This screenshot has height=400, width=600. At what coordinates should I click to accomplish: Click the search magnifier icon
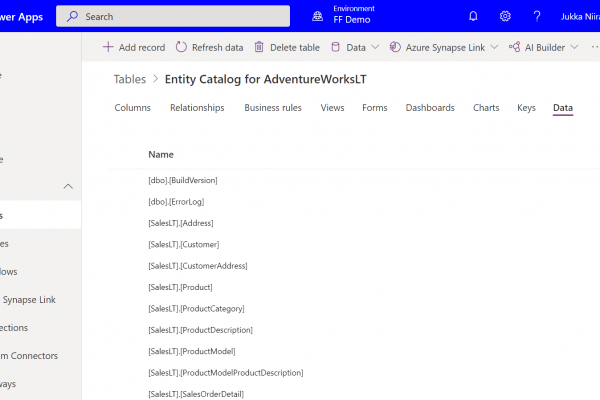point(72,16)
